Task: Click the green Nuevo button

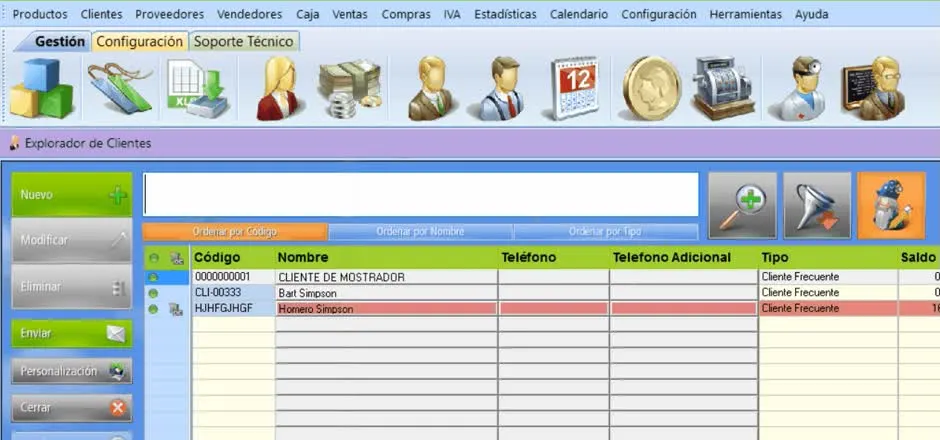Action: click(71, 195)
